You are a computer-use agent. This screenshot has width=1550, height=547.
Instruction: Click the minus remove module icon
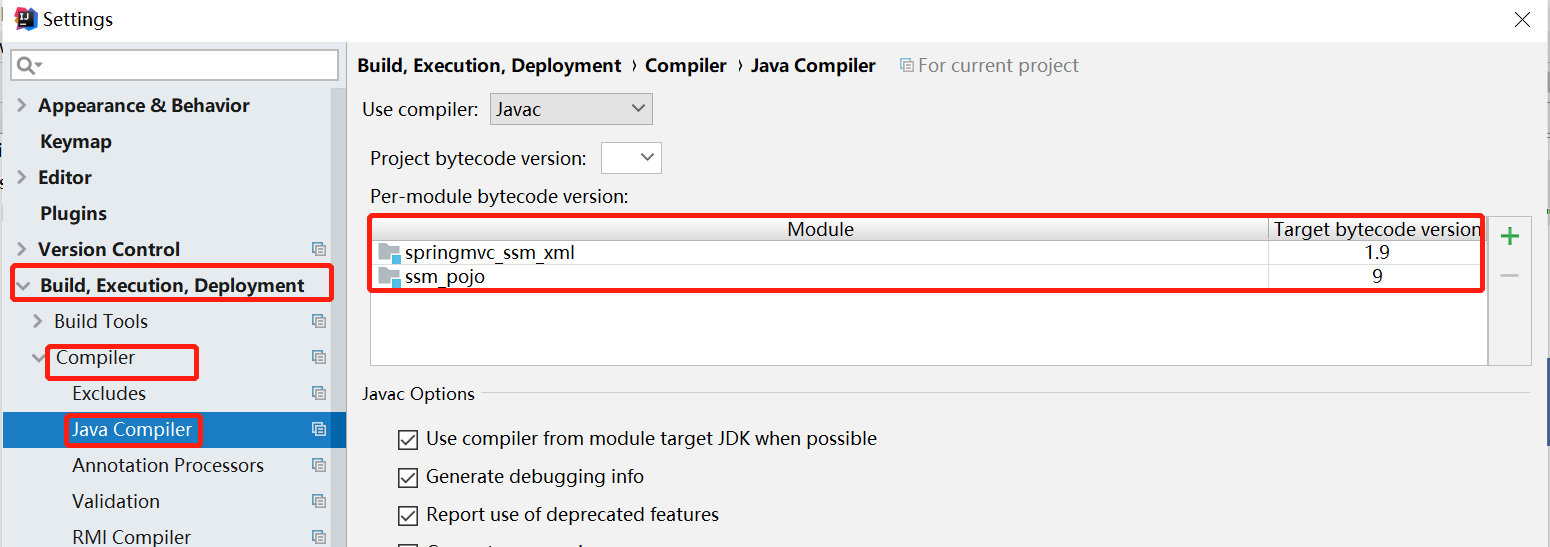[x=1510, y=276]
